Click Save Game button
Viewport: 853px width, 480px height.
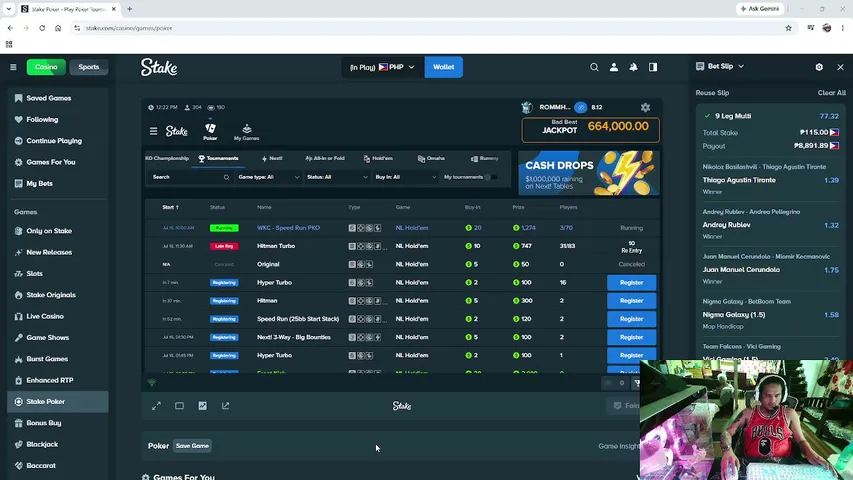192,446
